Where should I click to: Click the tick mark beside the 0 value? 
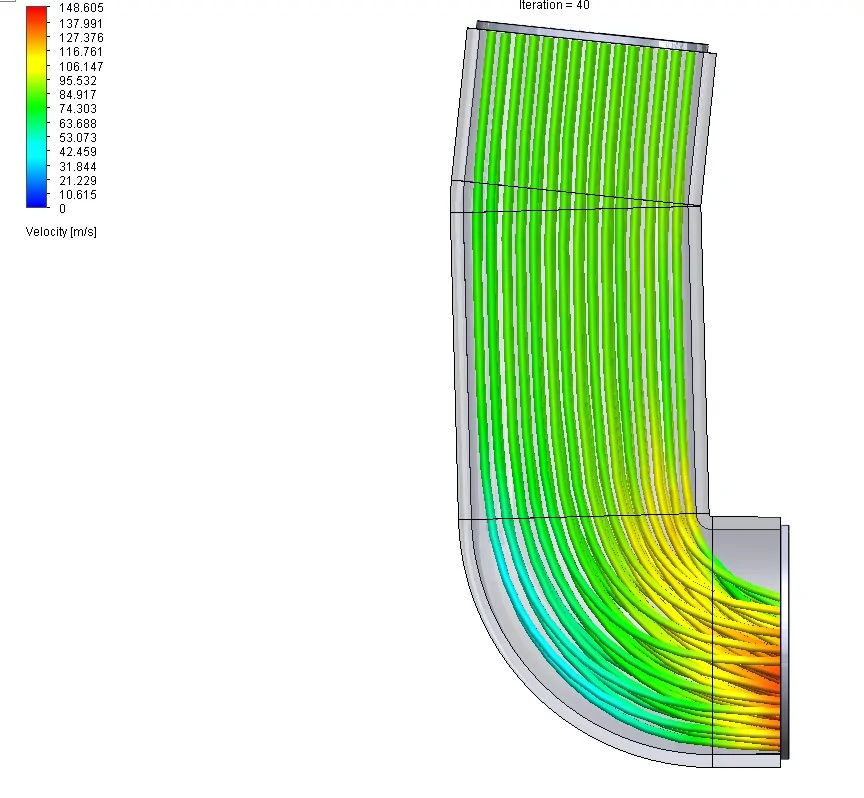[47, 209]
